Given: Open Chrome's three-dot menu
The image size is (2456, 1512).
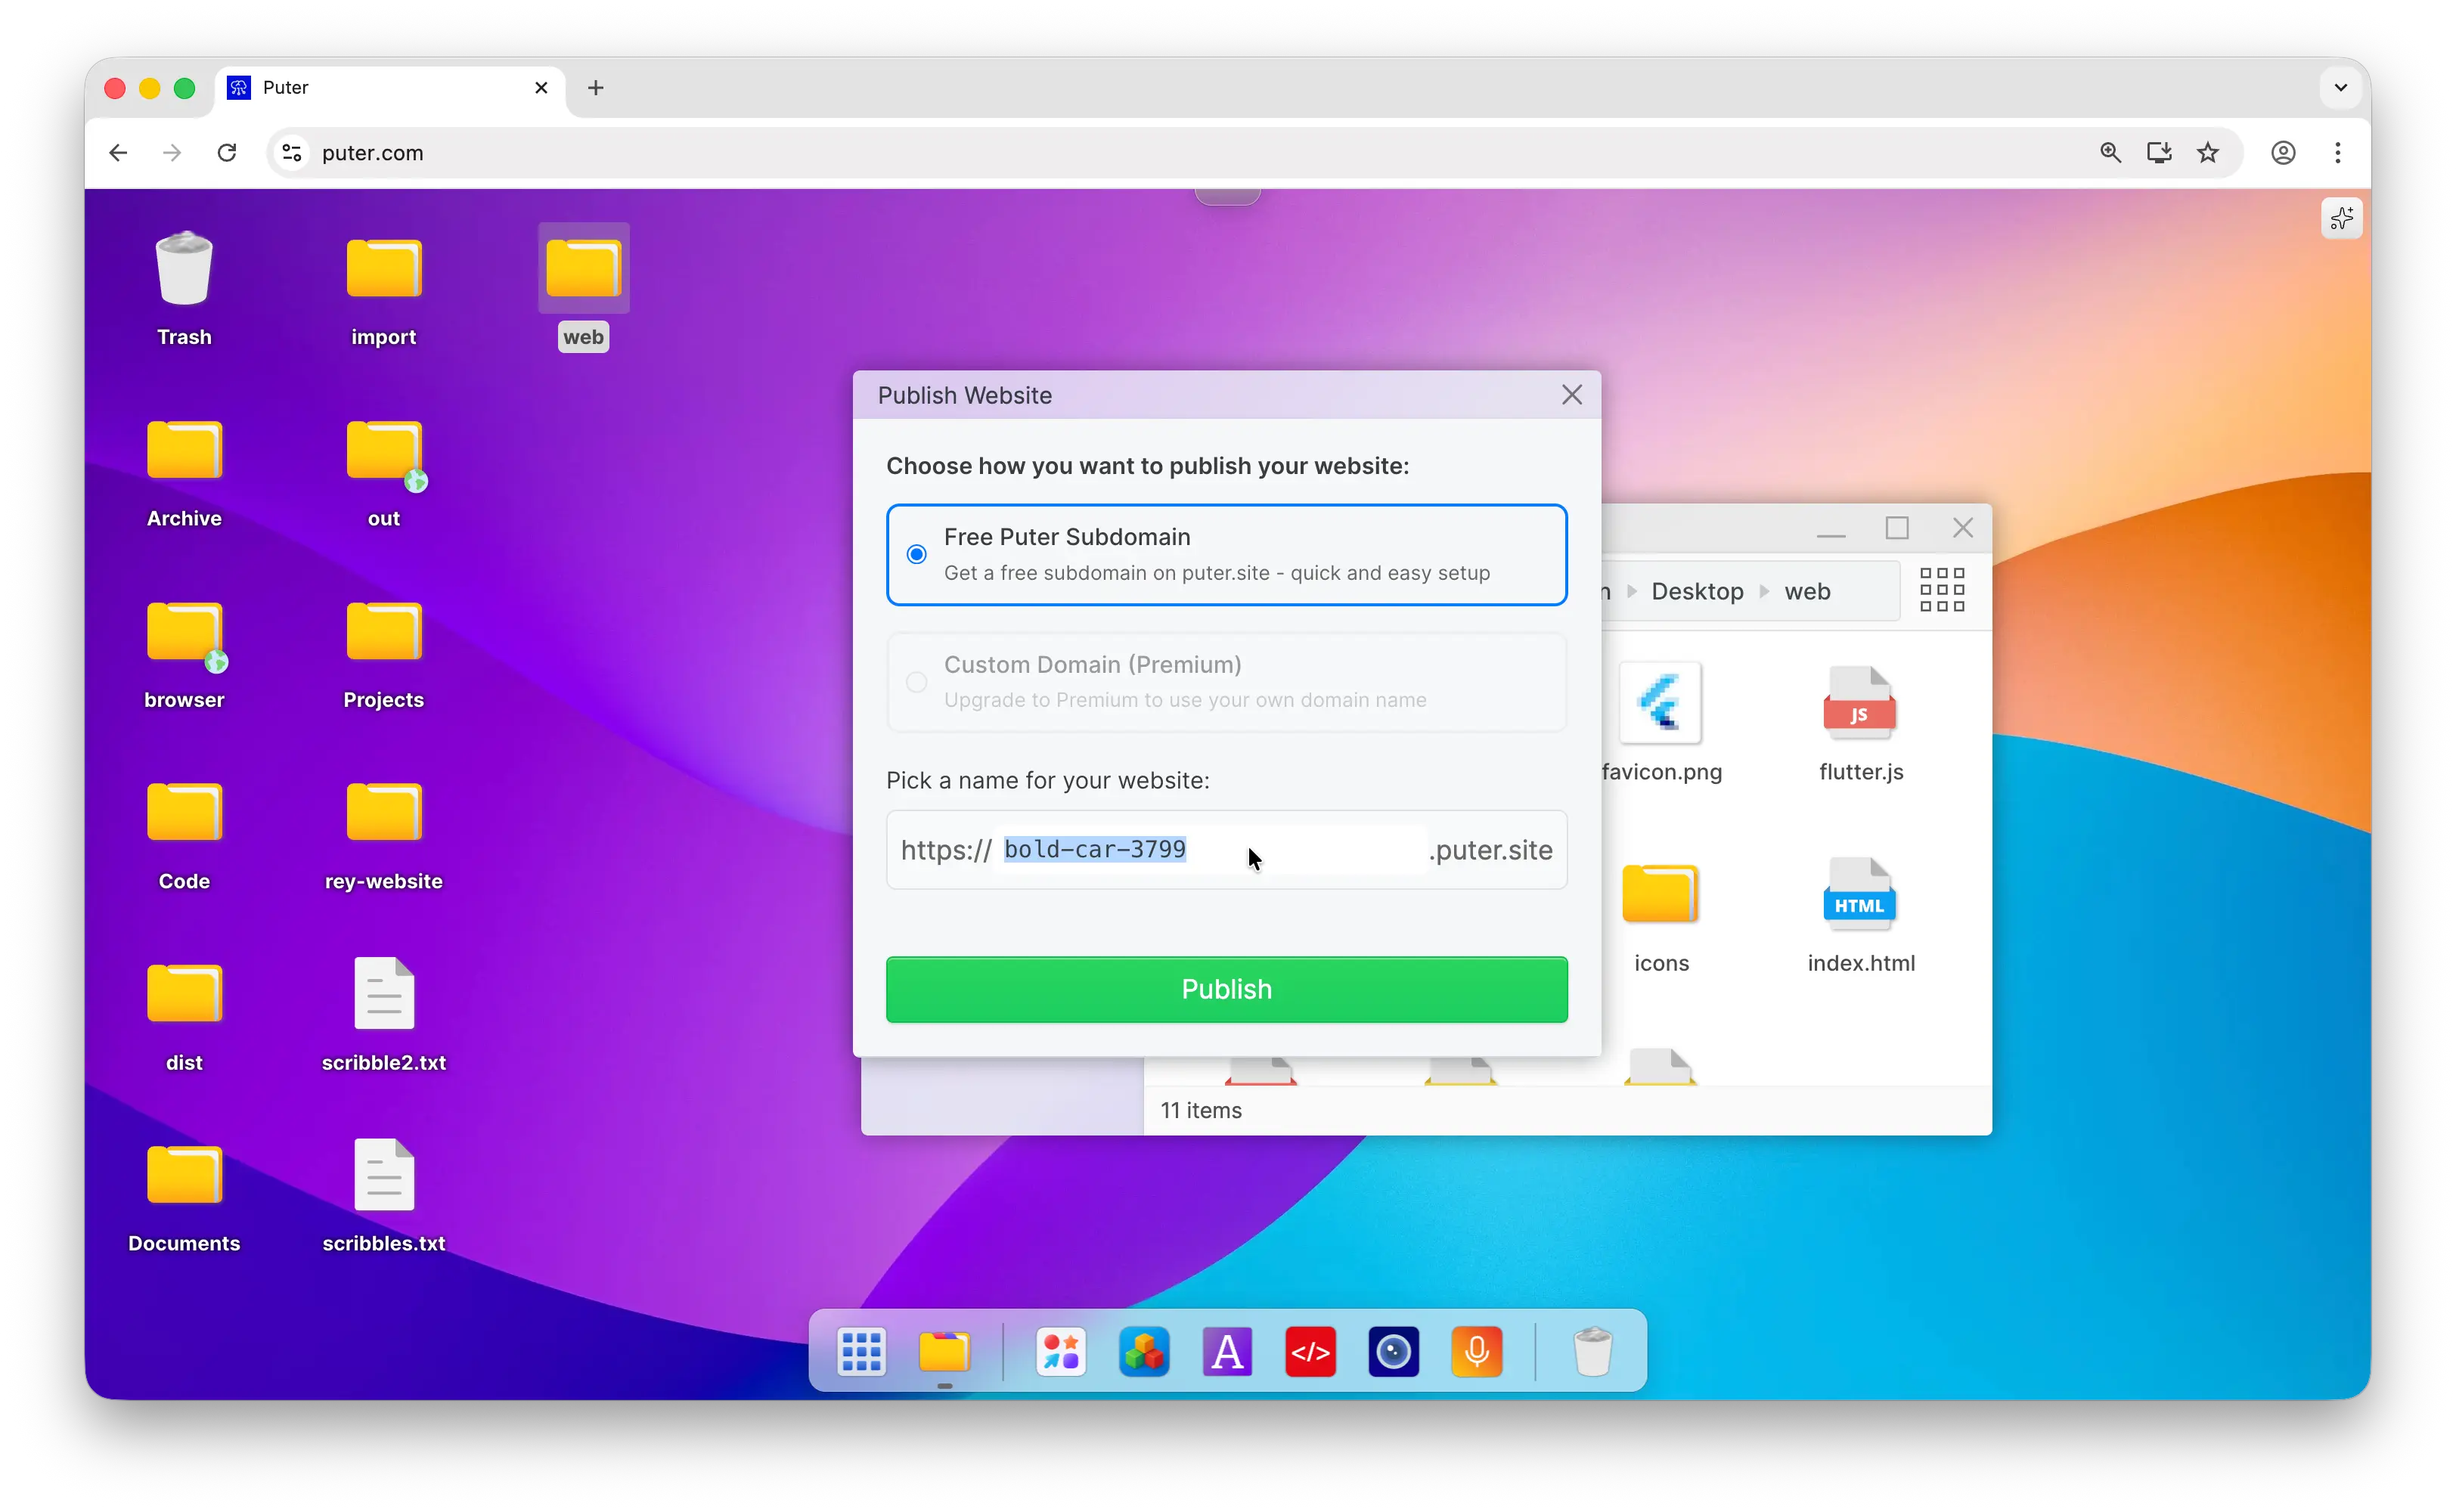Looking at the screenshot, I should click(x=2338, y=152).
